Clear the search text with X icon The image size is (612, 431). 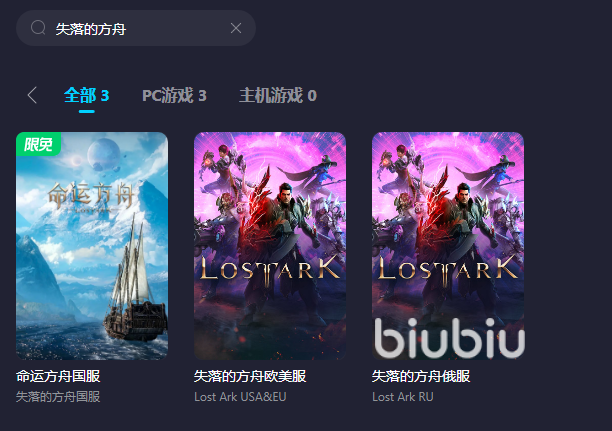pos(236,28)
